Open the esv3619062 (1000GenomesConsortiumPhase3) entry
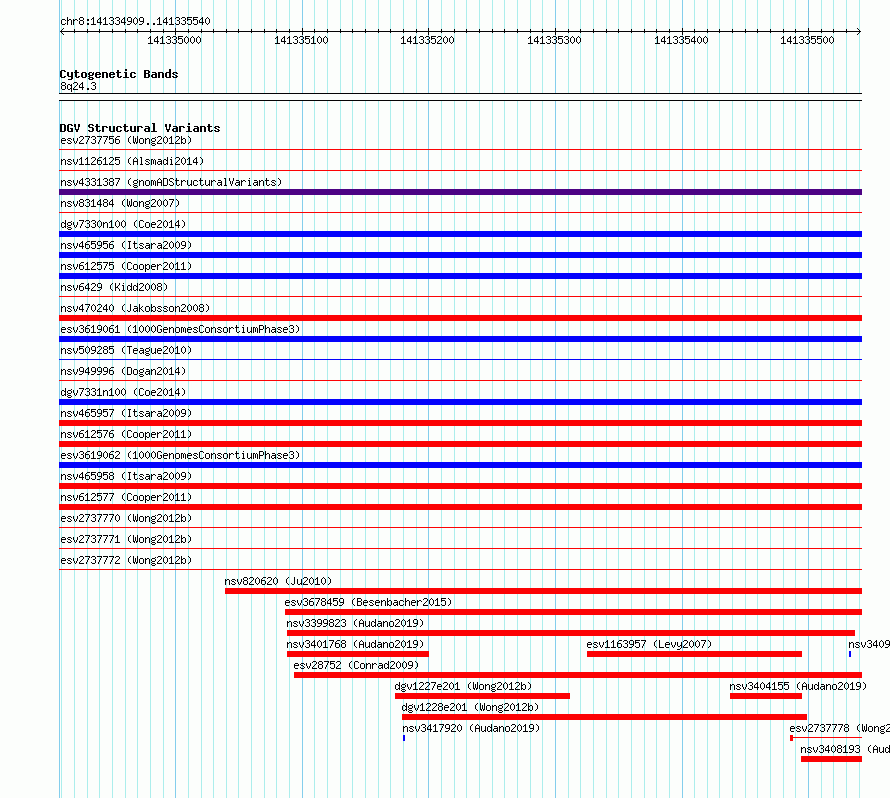 (x=180, y=455)
